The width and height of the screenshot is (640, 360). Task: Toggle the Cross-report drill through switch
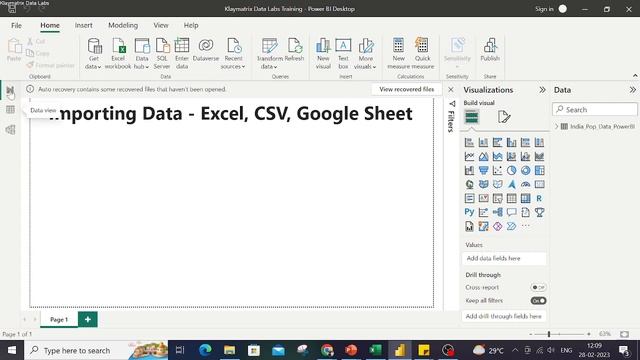[538, 287]
